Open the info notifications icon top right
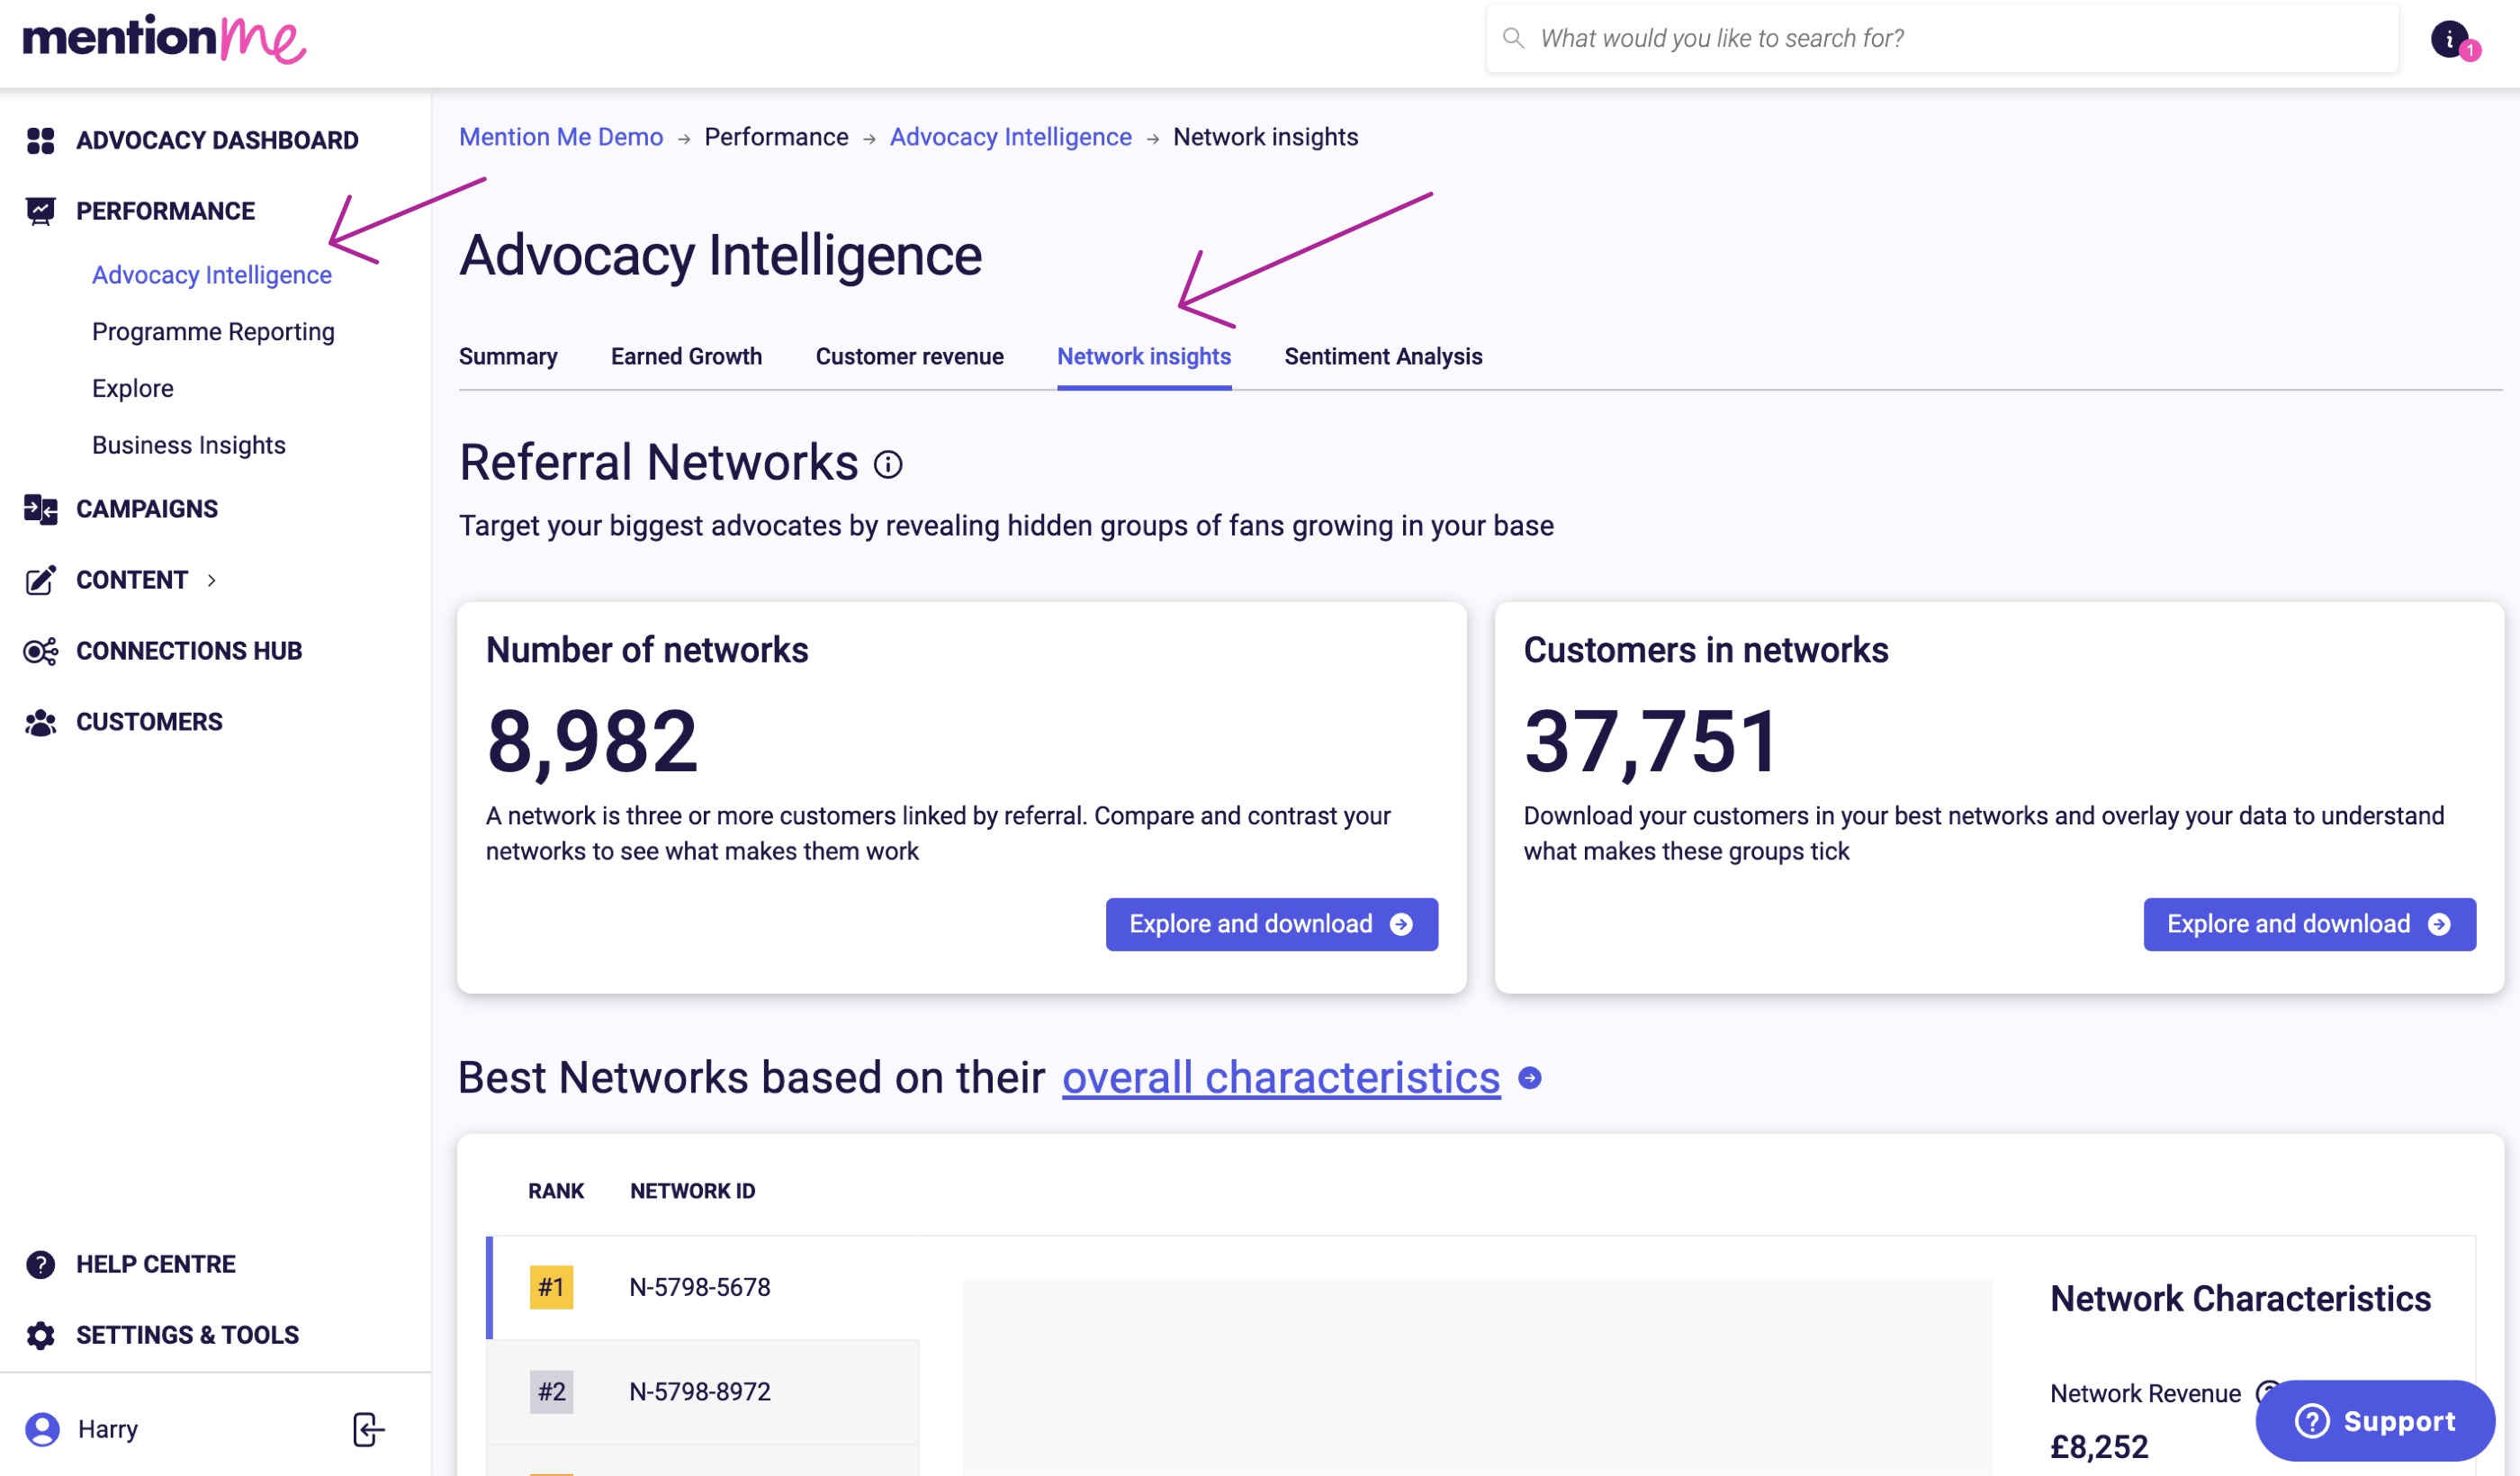The height and width of the screenshot is (1476, 2520). [x=2451, y=39]
